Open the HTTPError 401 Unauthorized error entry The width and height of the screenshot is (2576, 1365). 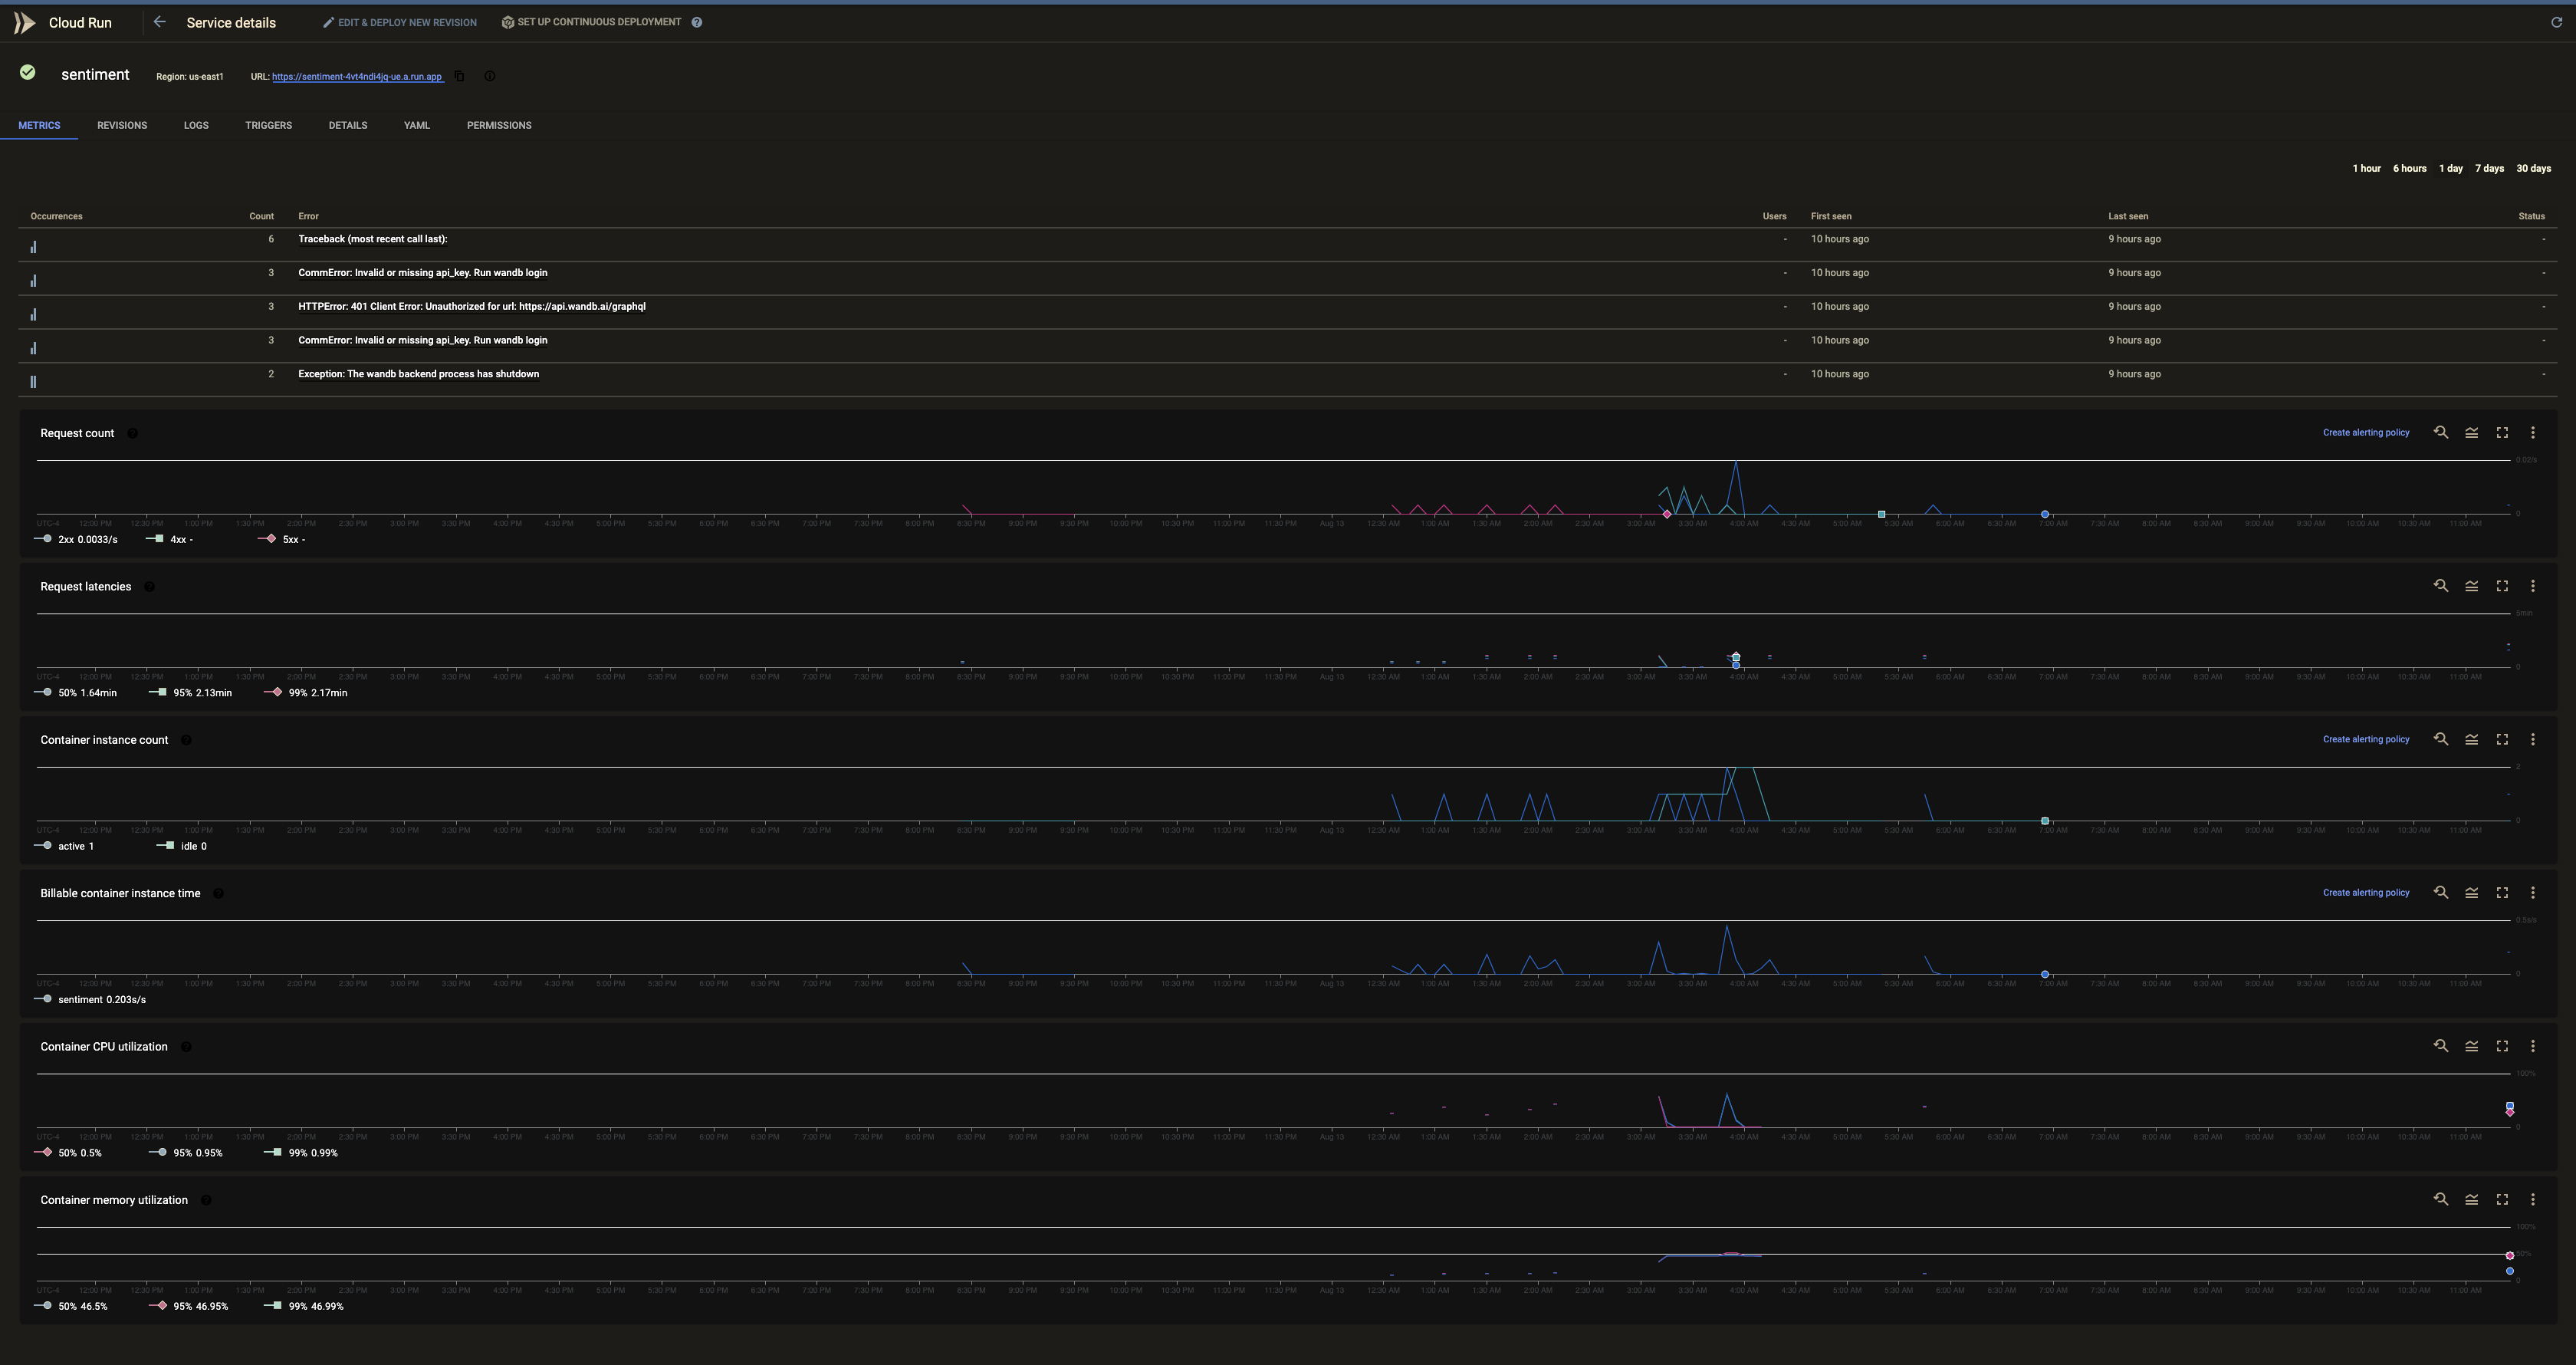[471, 306]
